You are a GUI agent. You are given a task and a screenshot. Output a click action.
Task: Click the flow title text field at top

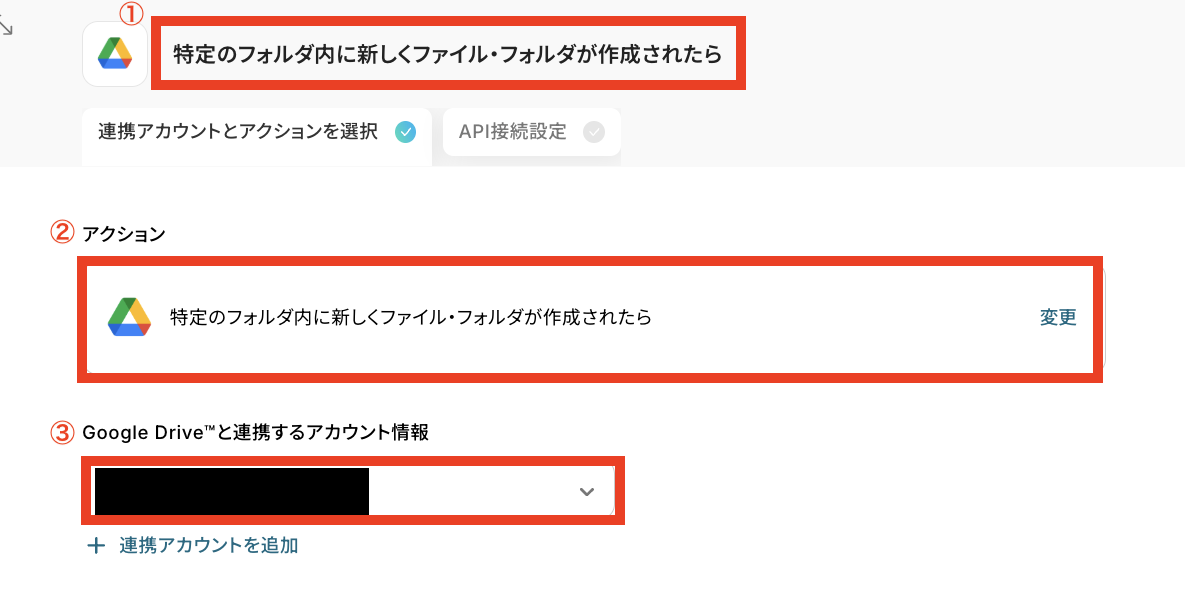click(448, 54)
